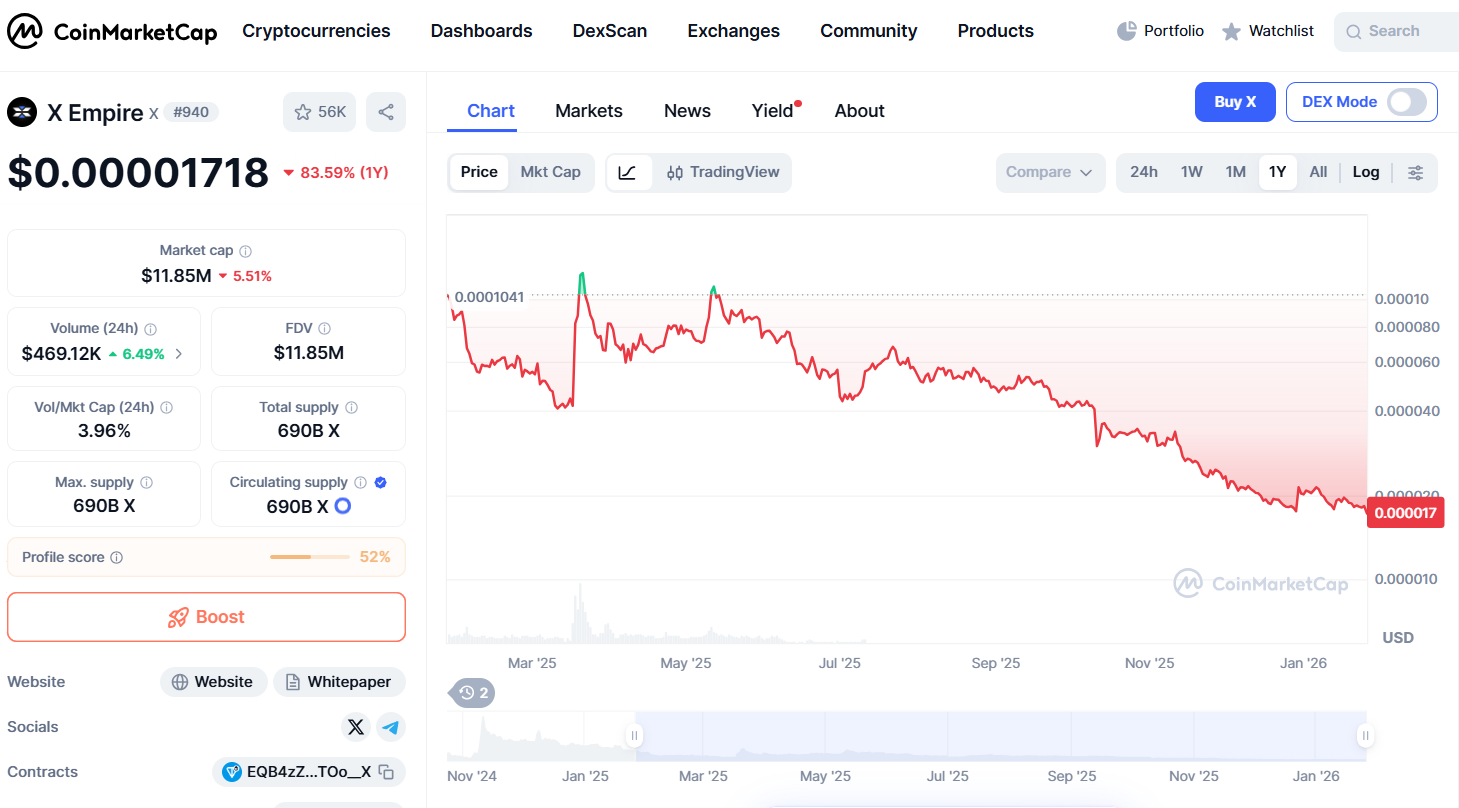Click the circulating supply progress ring icon

[343, 506]
